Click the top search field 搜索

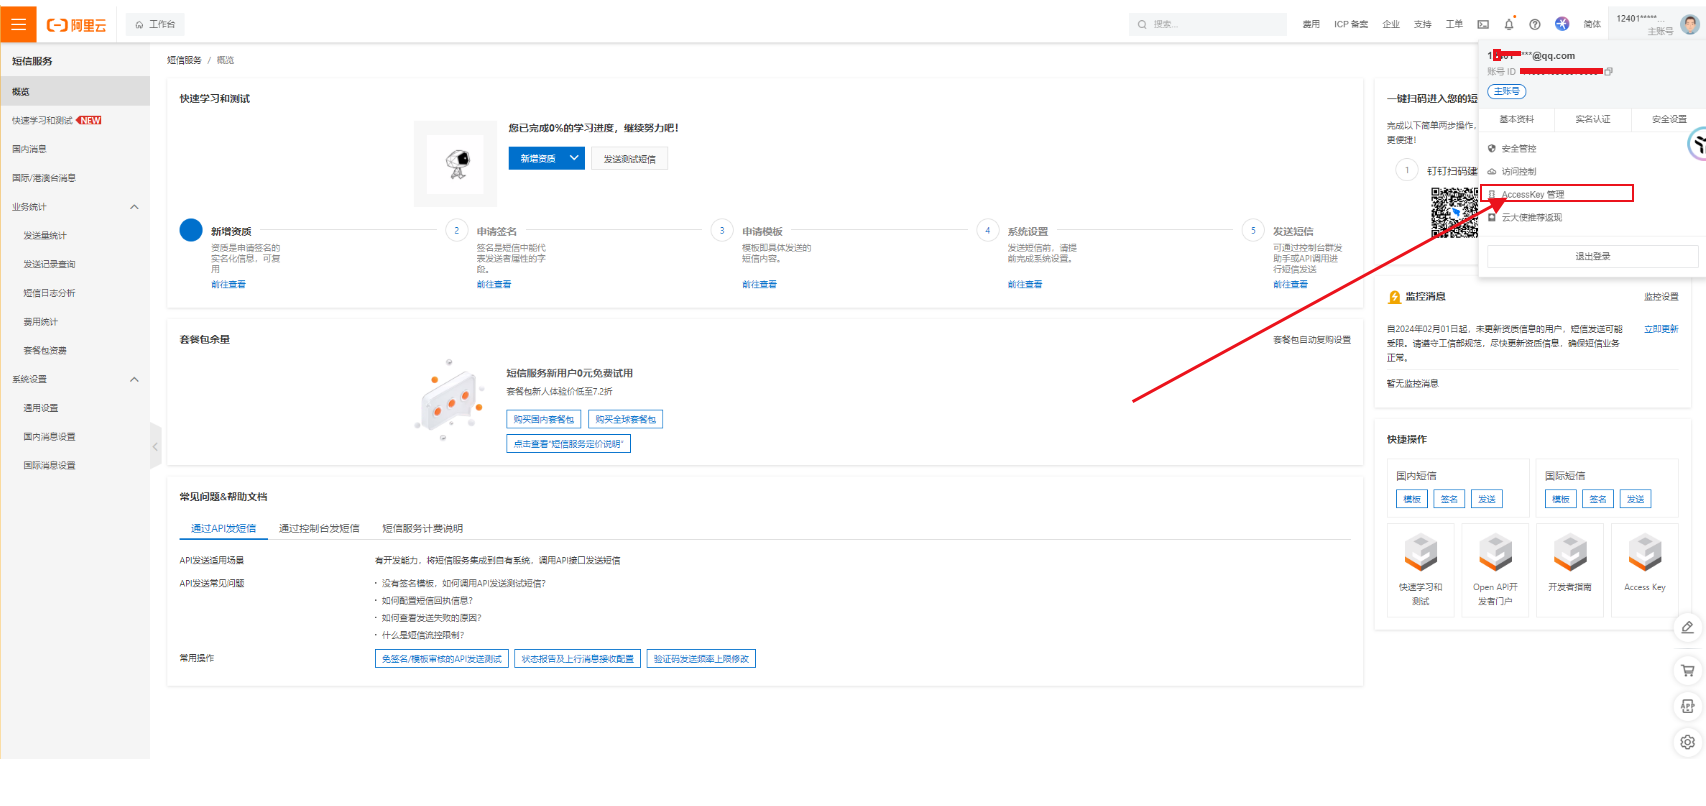pyautogui.click(x=1208, y=24)
